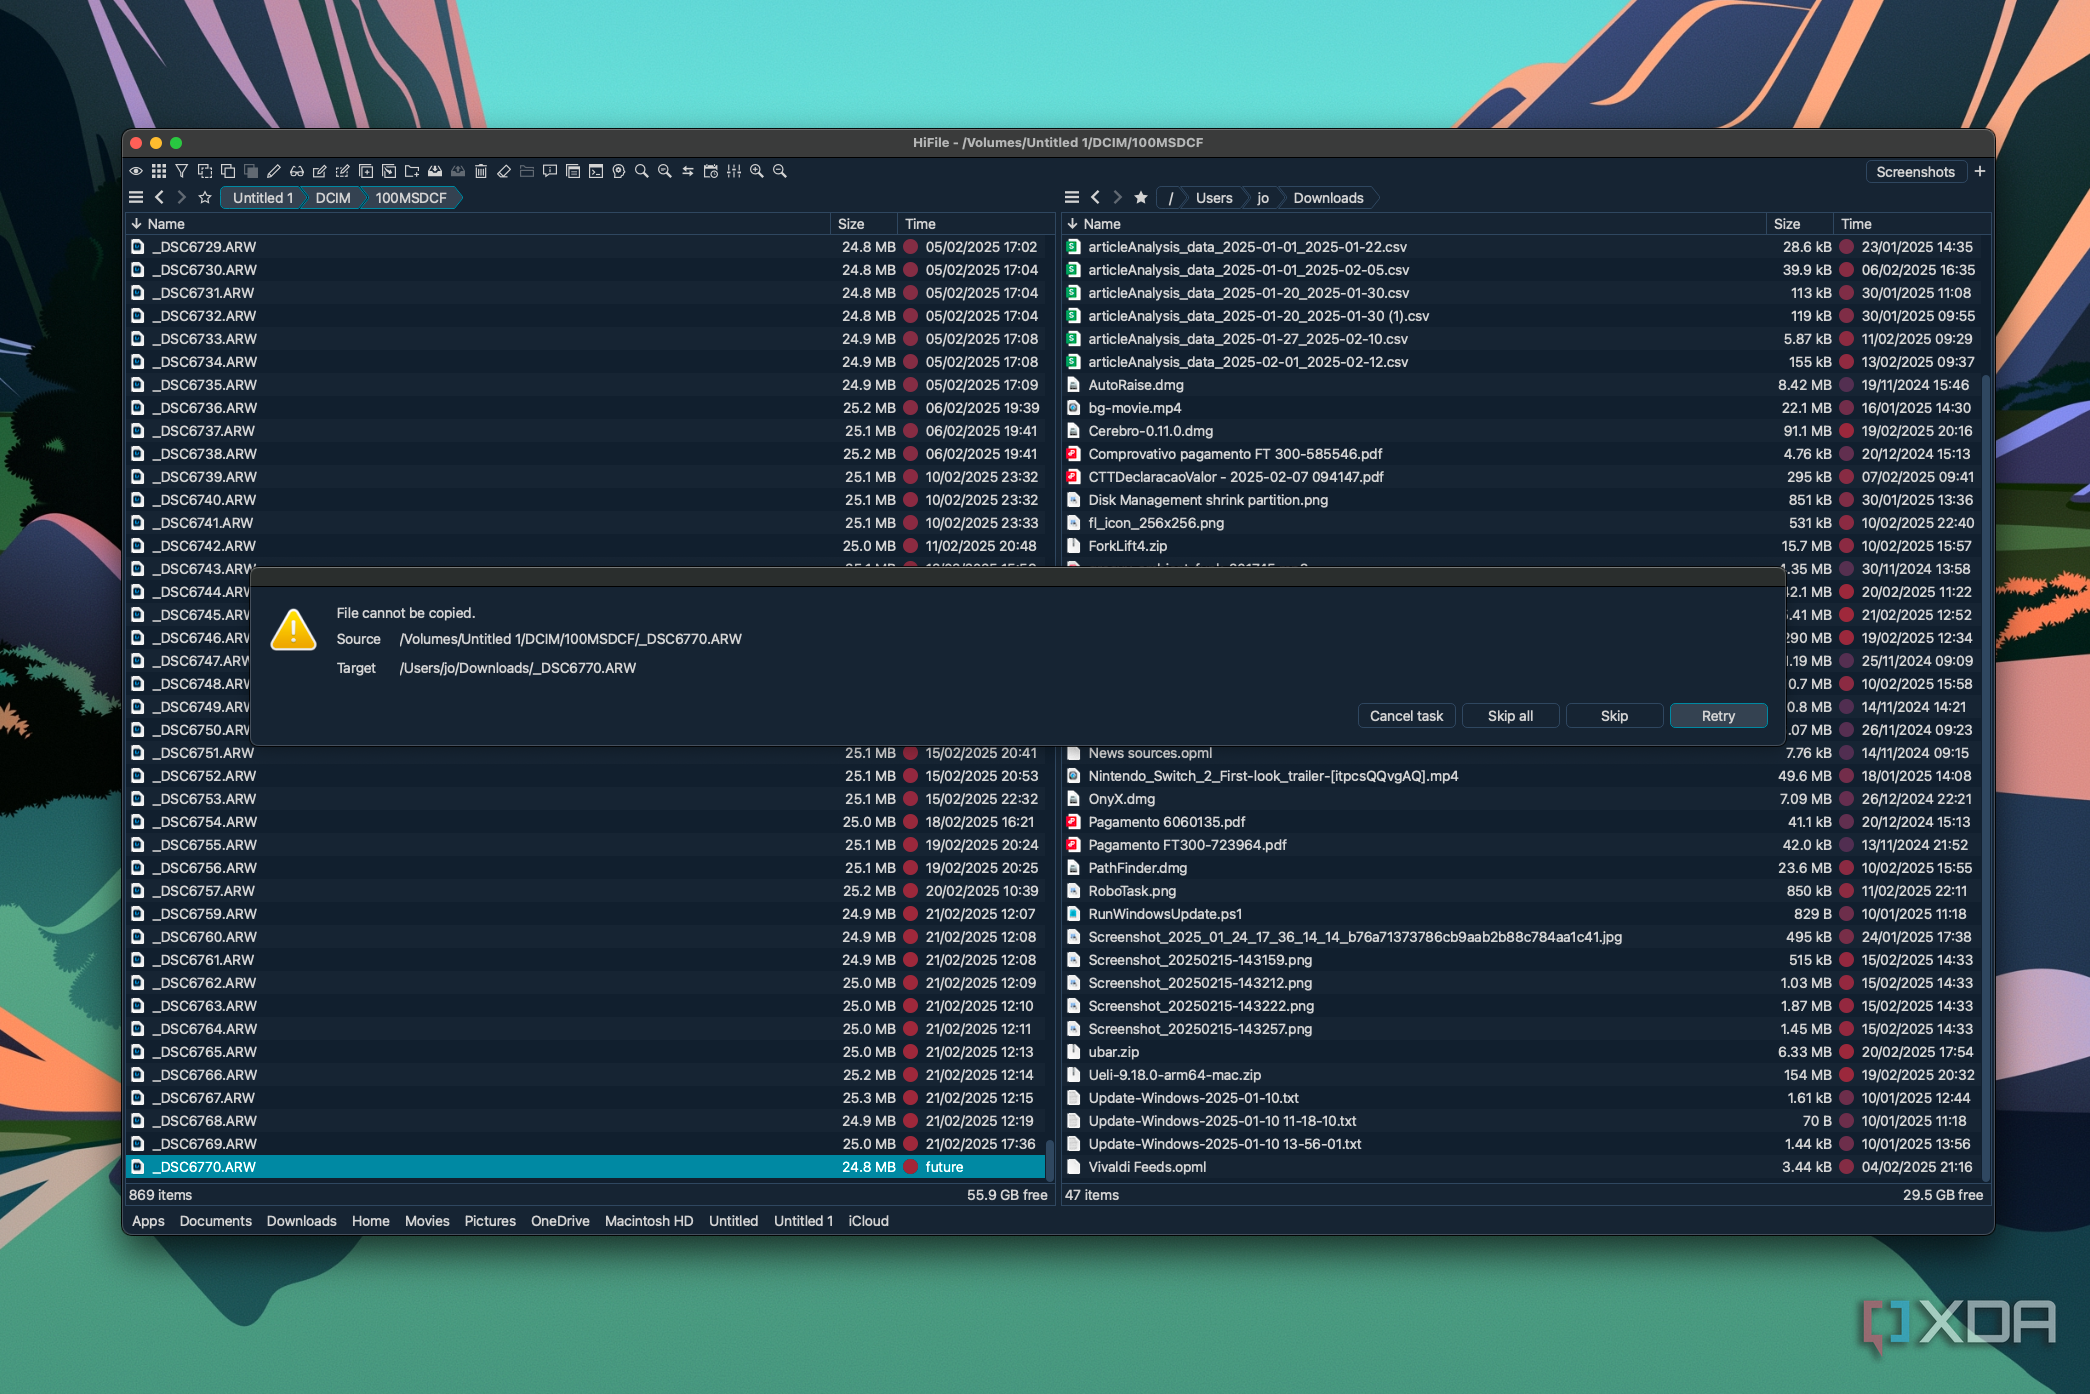Open the scheduled tasks calendar icon

[x=712, y=171]
